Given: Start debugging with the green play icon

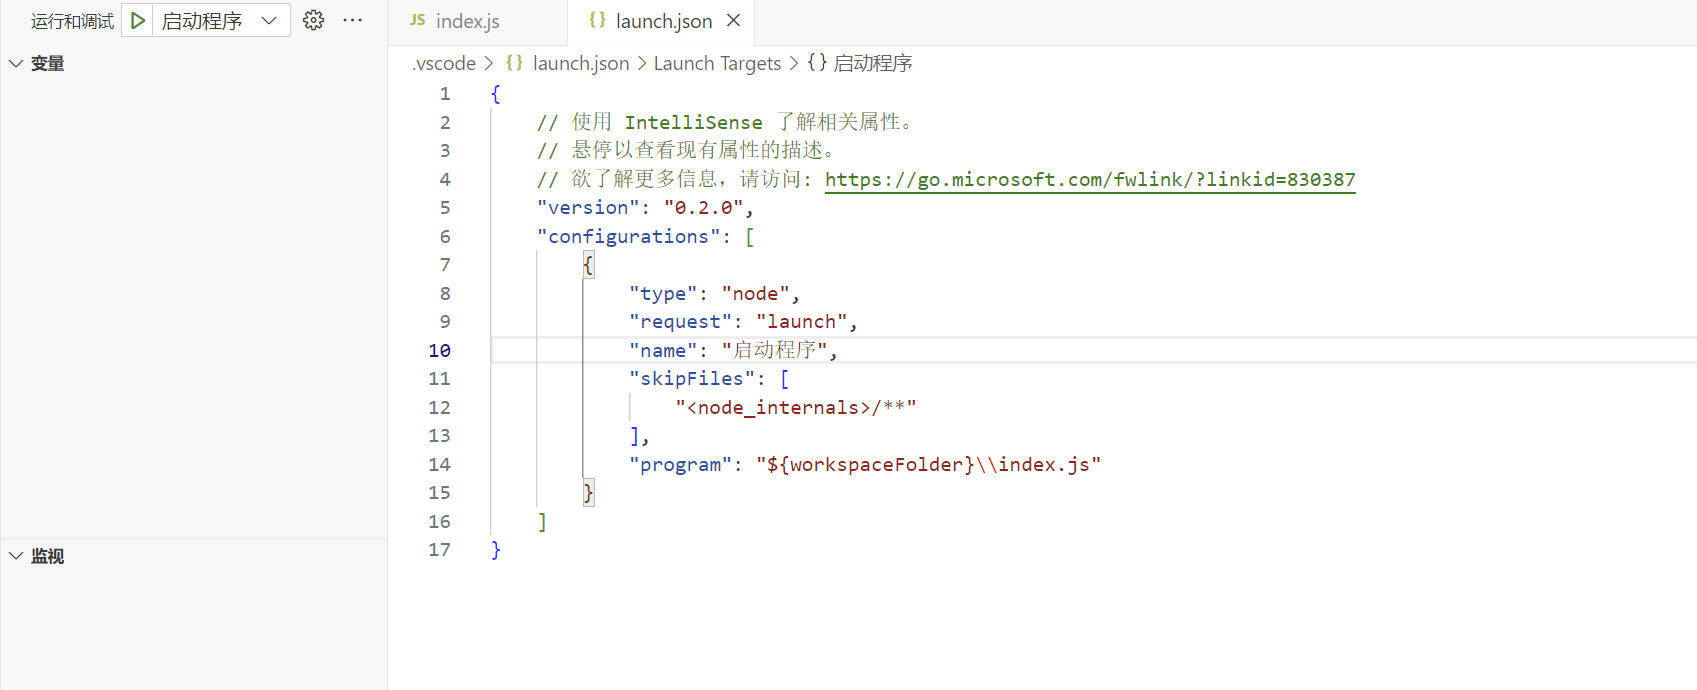Looking at the screenshot, I should pyautogui.click(x=138, y=20).
